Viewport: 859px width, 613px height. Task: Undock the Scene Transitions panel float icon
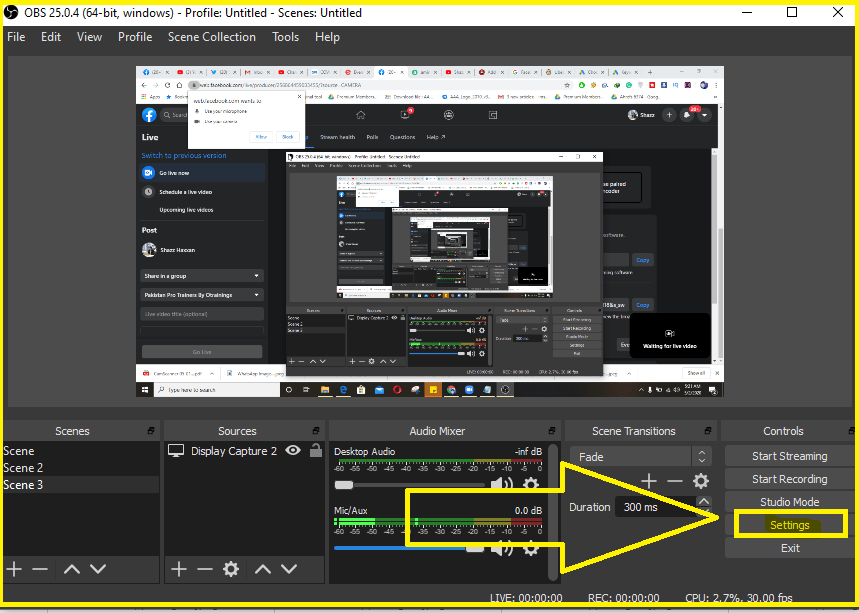pos(708,431)
